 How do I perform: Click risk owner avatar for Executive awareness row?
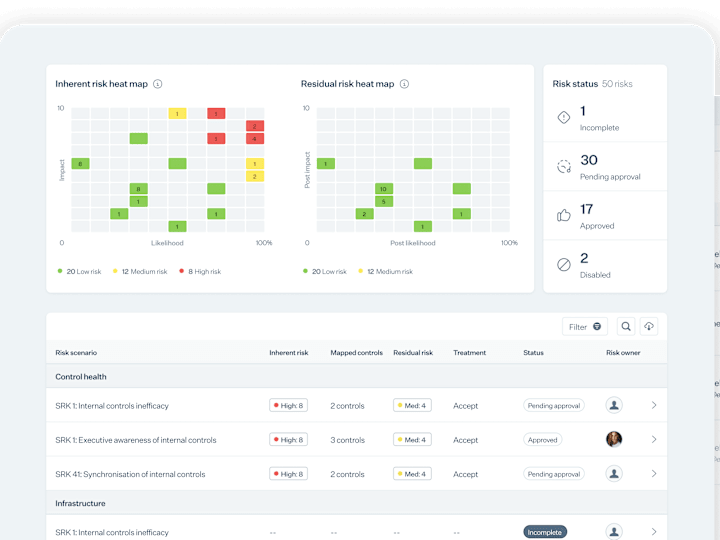614,439
